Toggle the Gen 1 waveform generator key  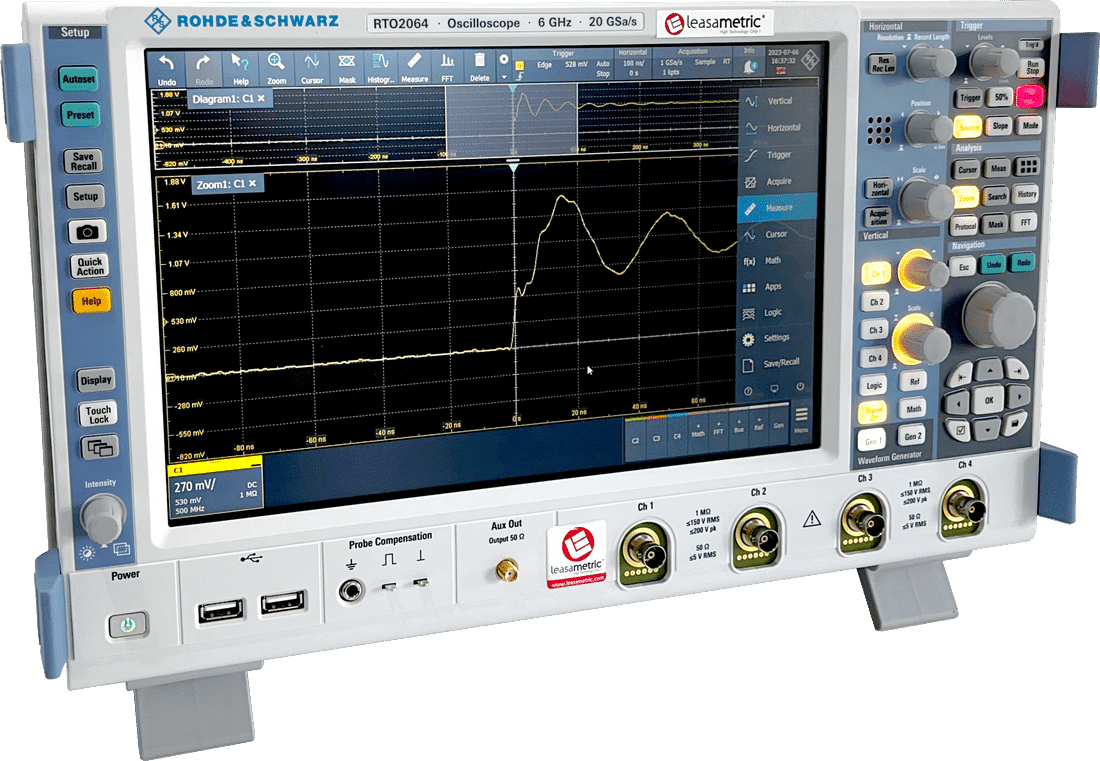point(871,440)
